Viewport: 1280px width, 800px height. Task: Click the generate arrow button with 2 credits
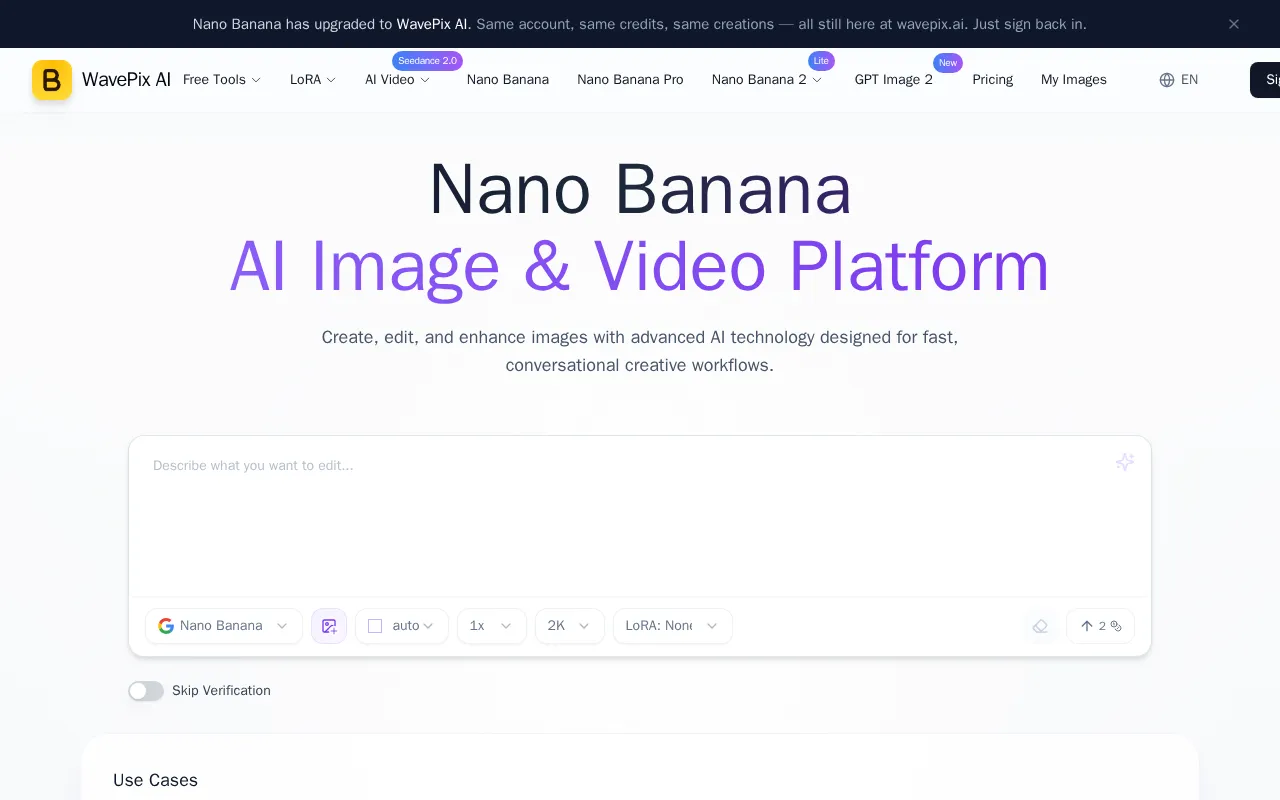[1100, 626]
